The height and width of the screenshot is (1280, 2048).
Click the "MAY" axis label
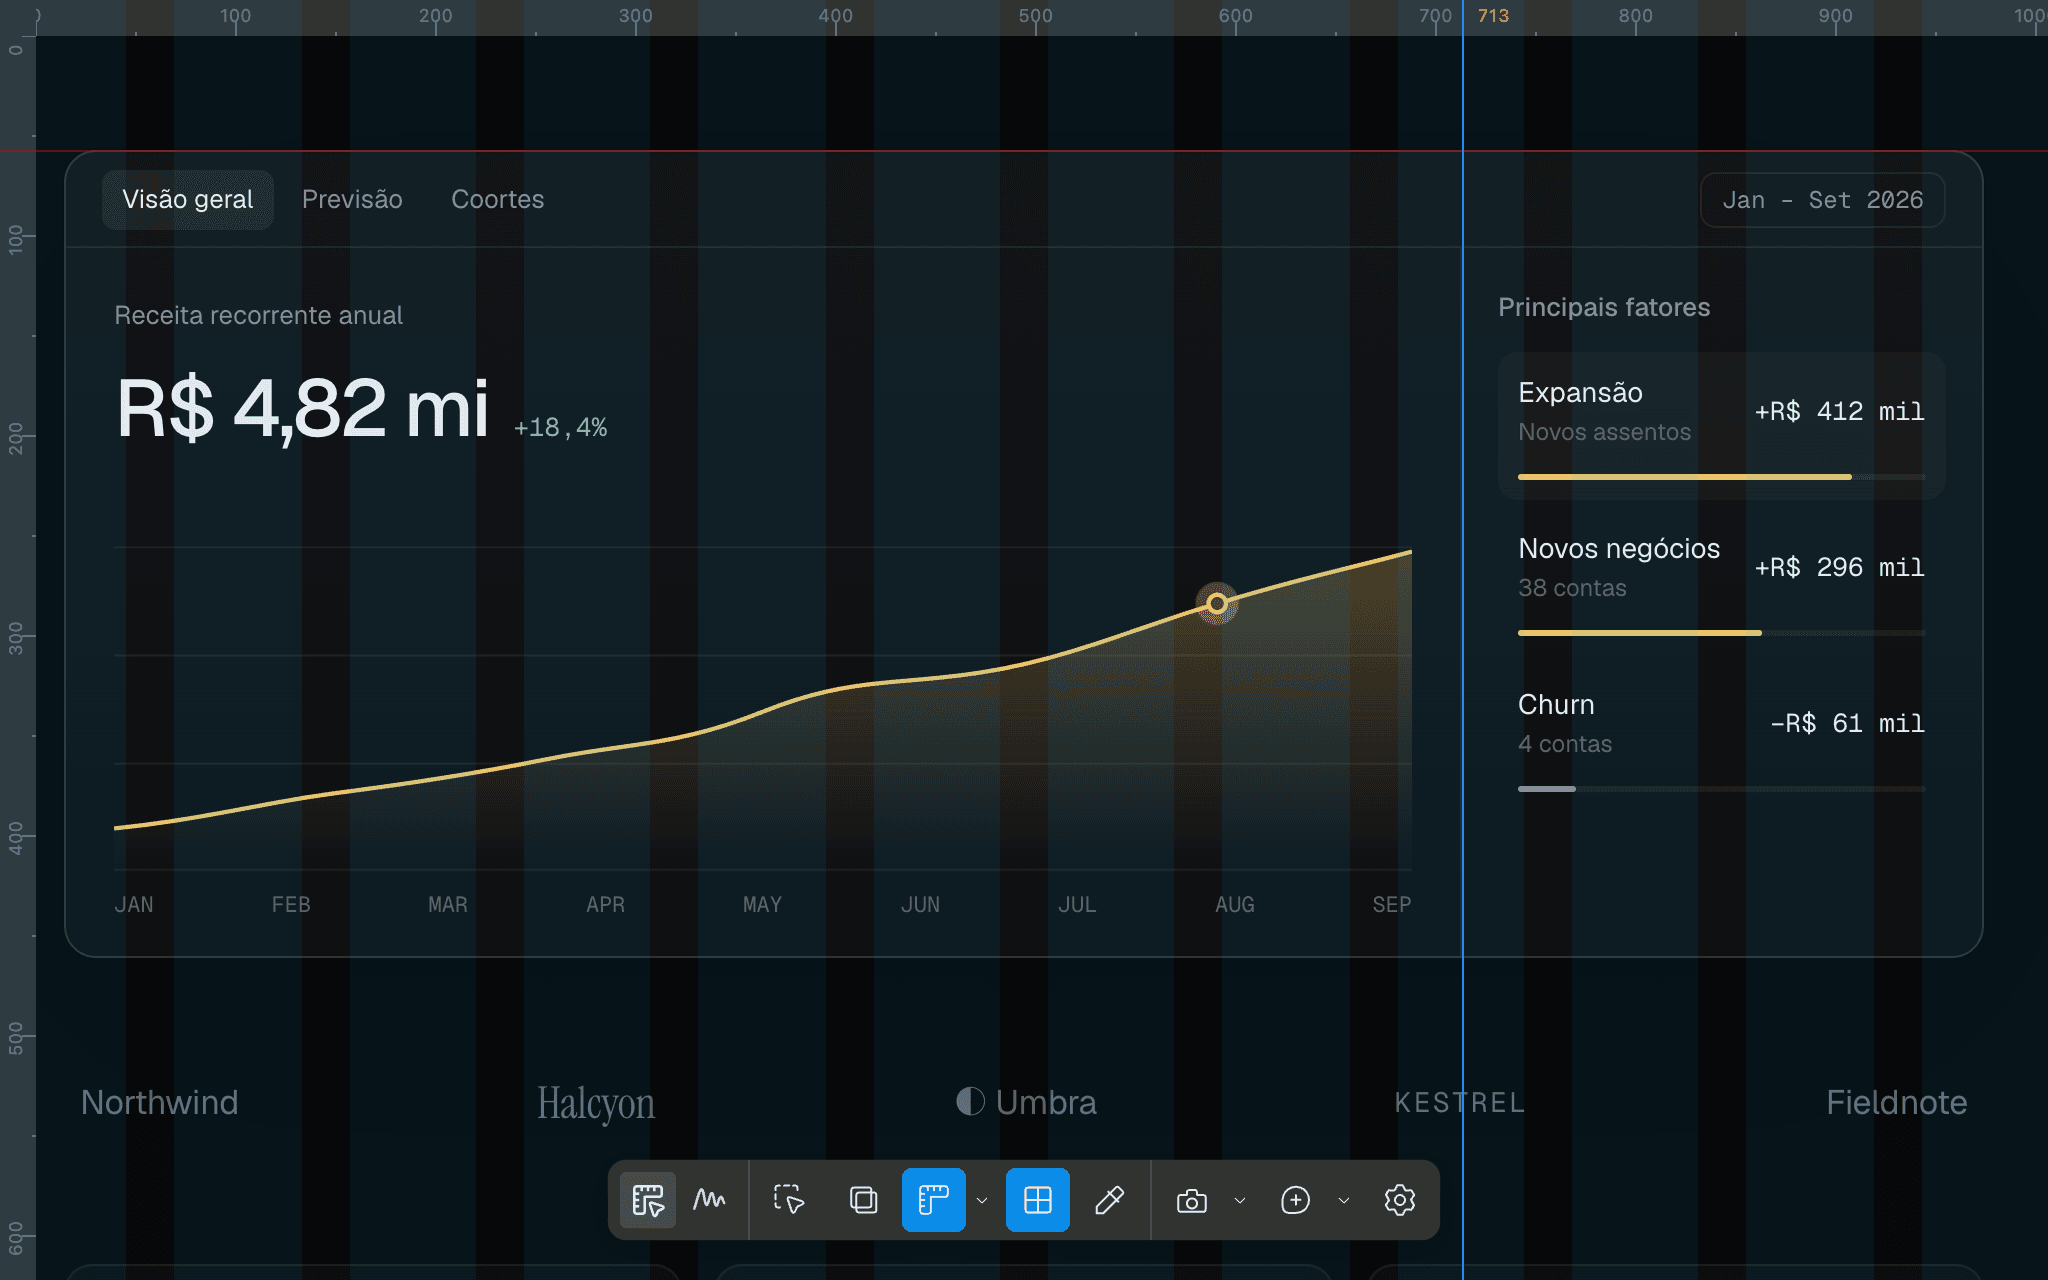pyautogui.click(x=762, y=905)
